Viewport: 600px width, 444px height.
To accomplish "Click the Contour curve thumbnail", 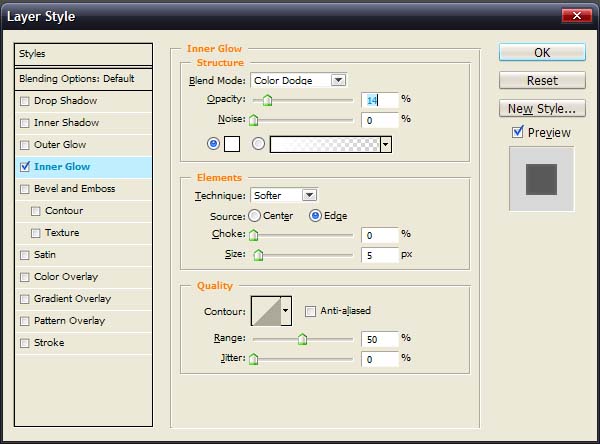I will pos(266,311).
